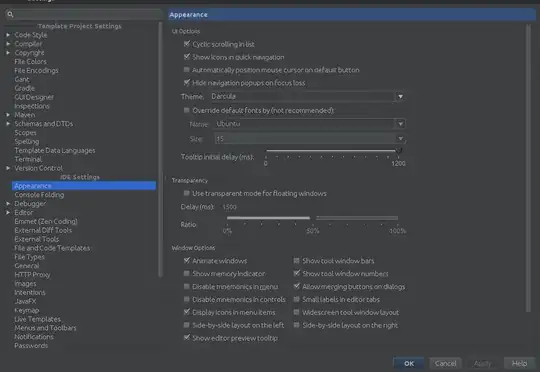Expand the Maven tree node
540x372 pixels.
(x=8, y=115)
